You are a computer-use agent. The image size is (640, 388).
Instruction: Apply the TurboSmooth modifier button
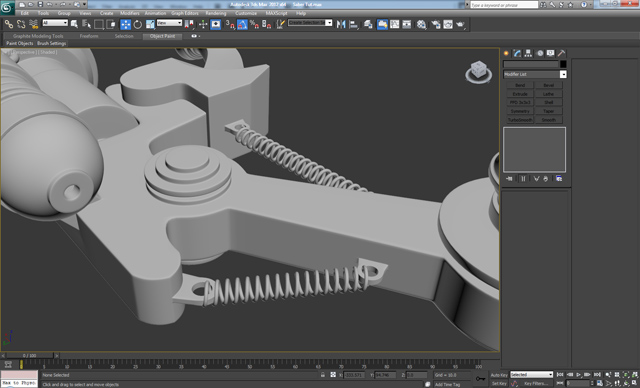pos(520,120)
